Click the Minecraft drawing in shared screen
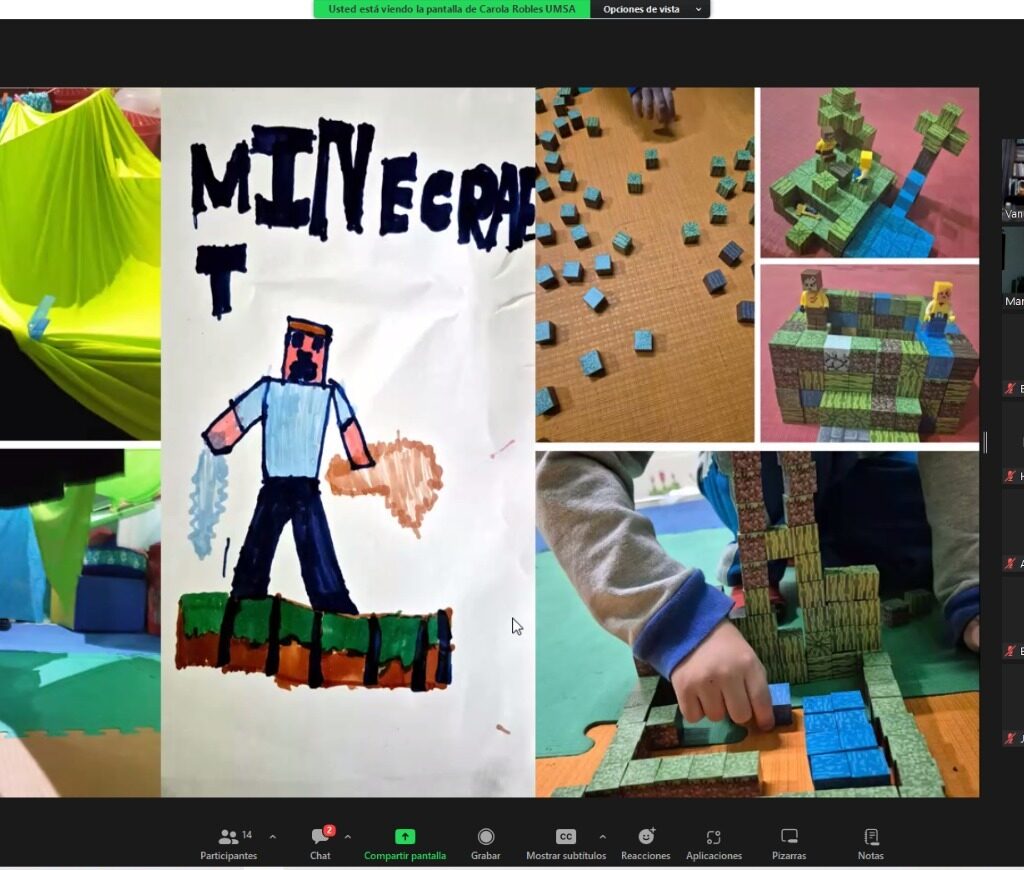This screenshot has width=1024, height=870. coord(347,440)
